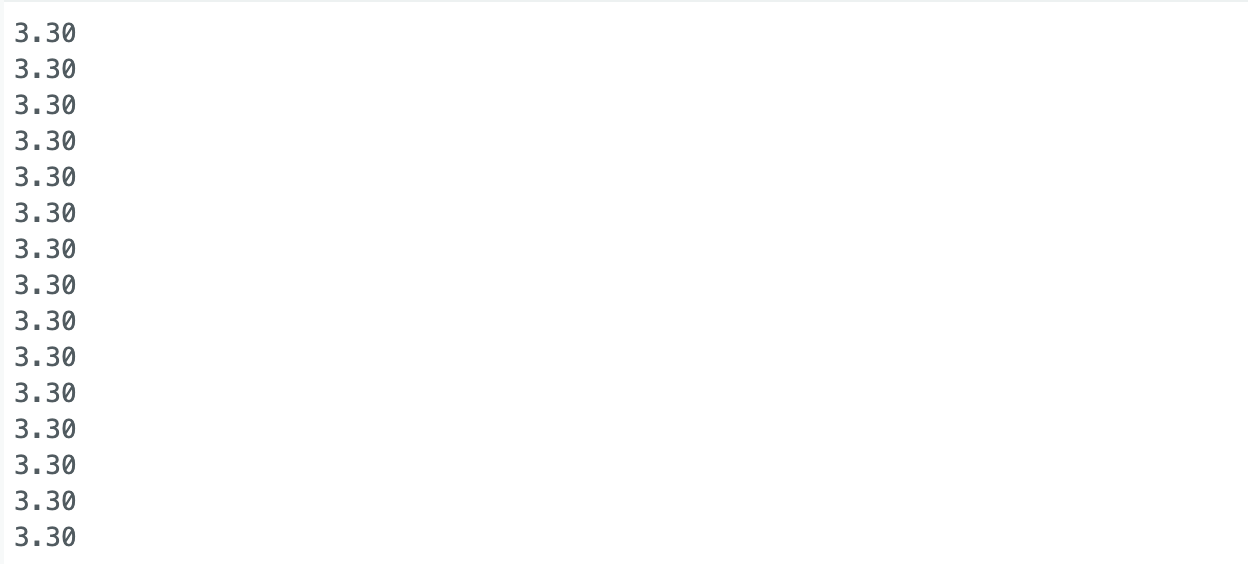Viewport: 1248px width, 564px height.
Task: Select the sixth 3.30 text line
Action: click(x=45, y=213)
